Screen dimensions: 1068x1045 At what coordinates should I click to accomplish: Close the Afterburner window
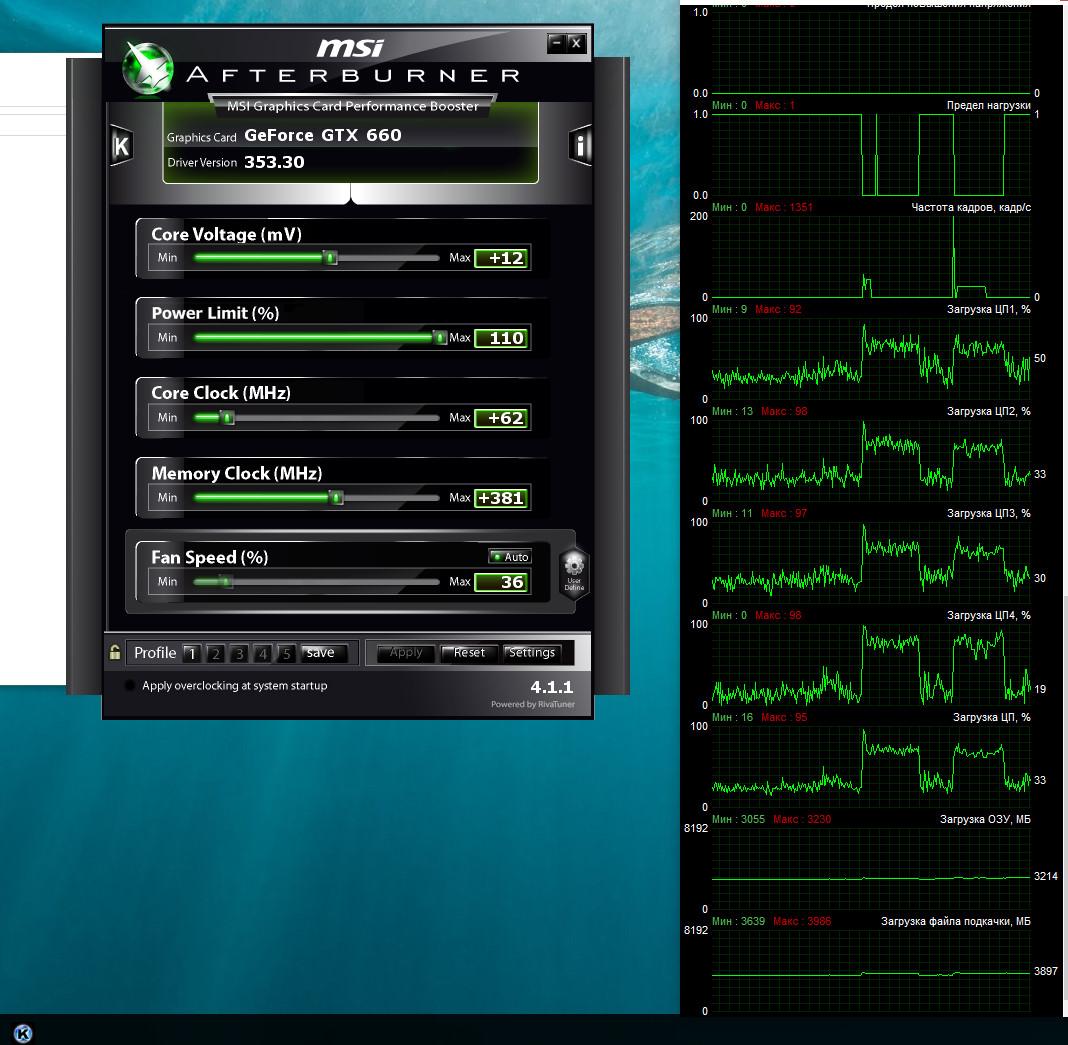click(576, 43)
